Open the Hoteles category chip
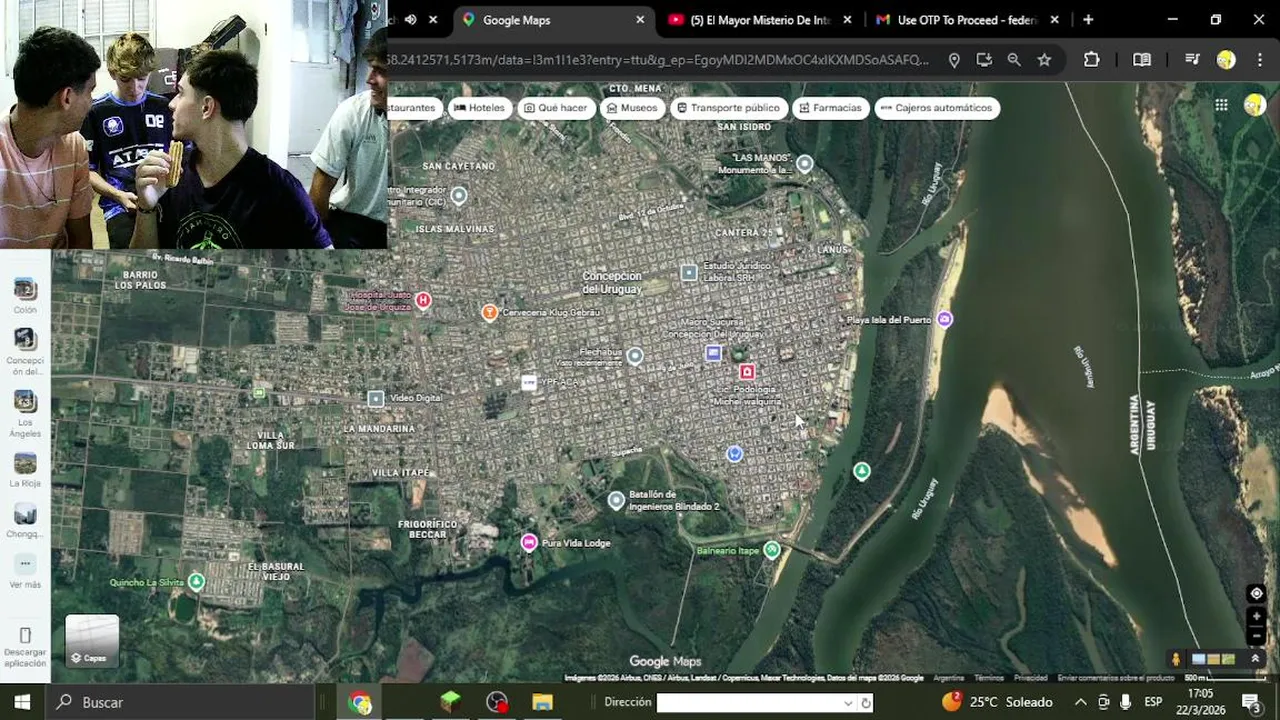This screenshot has width=1280, height=720. 479,108
